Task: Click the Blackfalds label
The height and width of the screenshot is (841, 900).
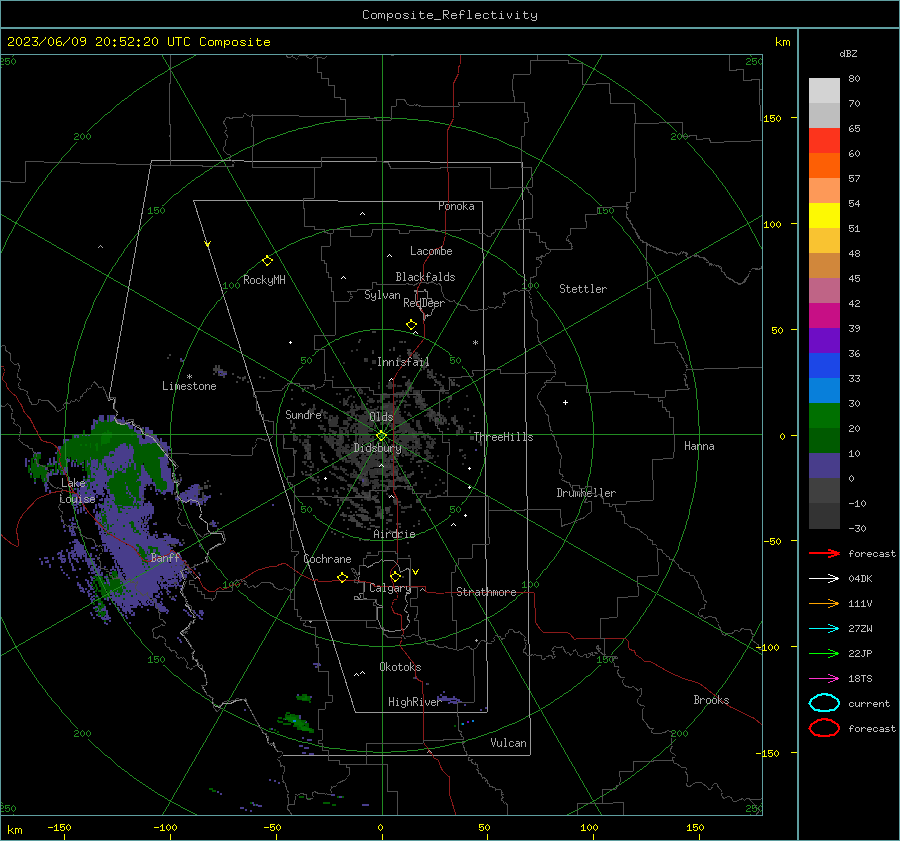Action: coord(425,277)
